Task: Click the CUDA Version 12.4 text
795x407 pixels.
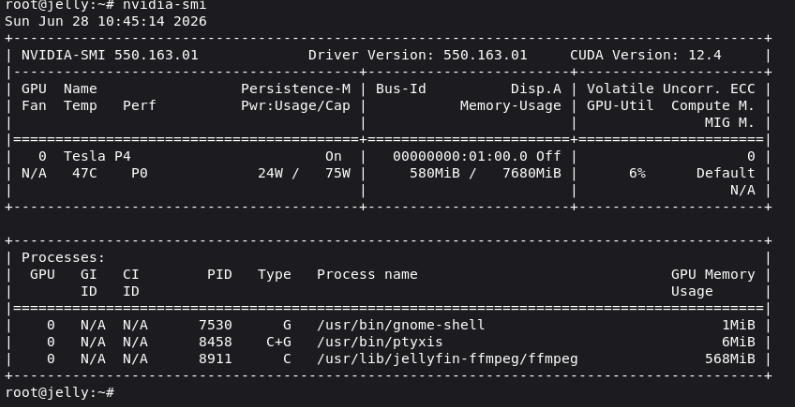Action: point(645,55)
